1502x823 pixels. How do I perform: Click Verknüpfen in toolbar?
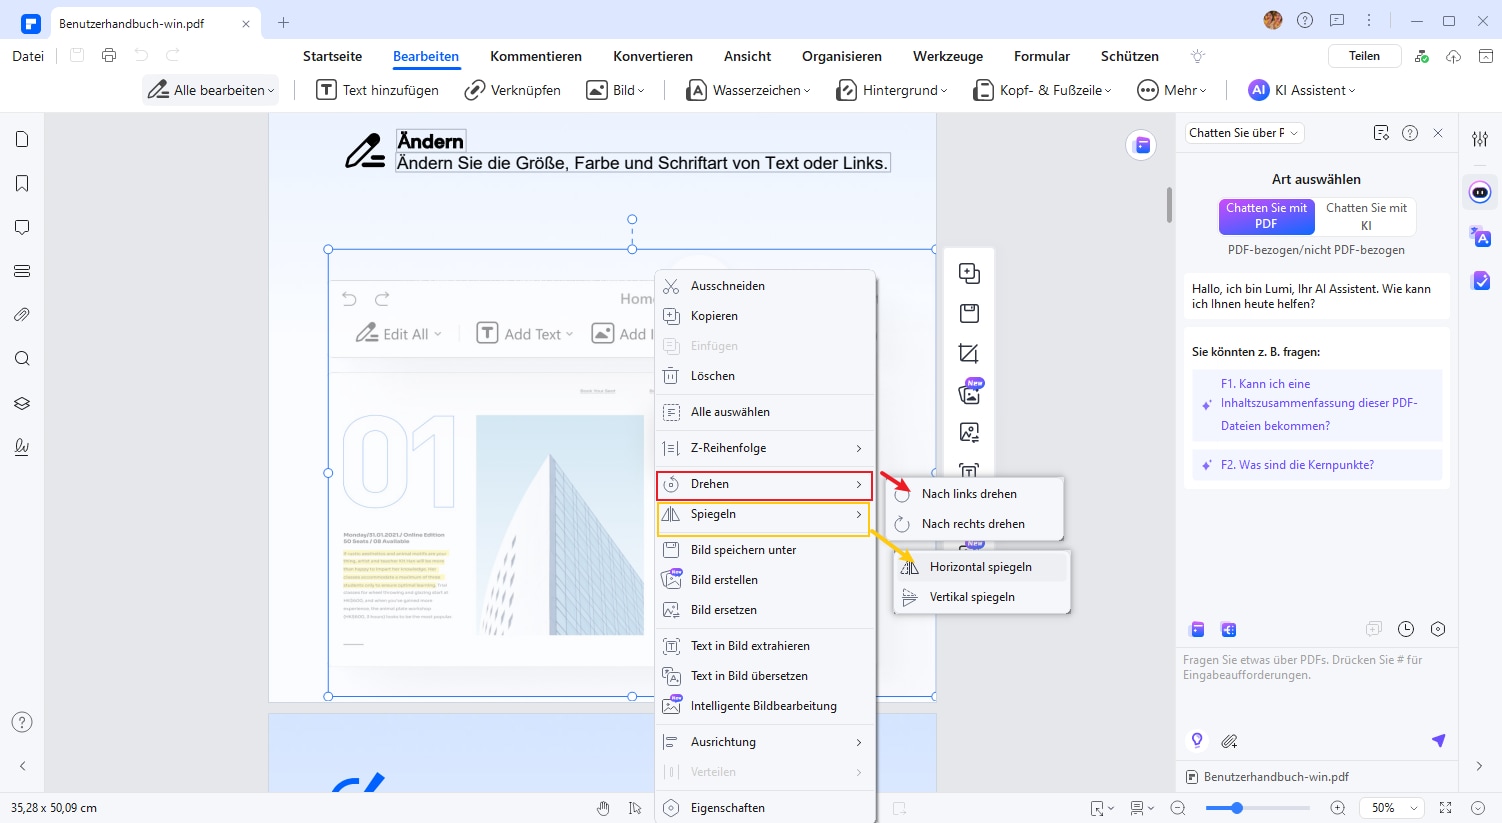point(512,90)
